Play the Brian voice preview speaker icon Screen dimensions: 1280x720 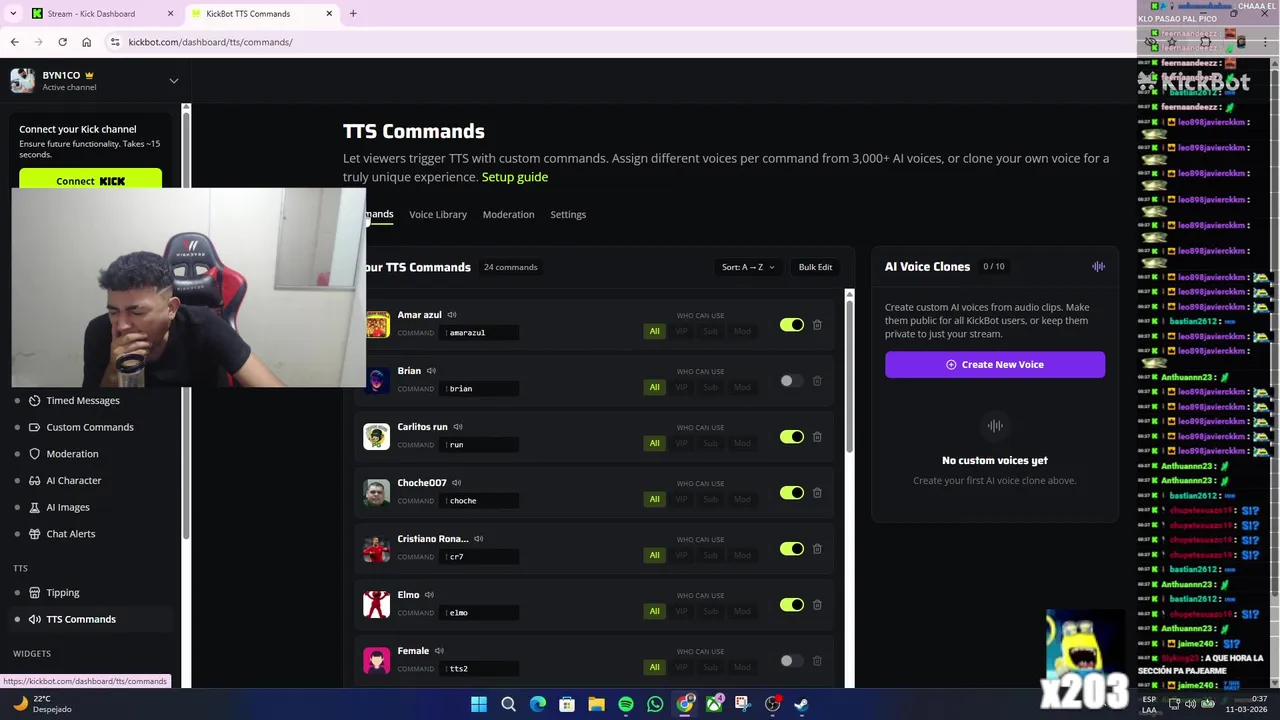(431, 371)
